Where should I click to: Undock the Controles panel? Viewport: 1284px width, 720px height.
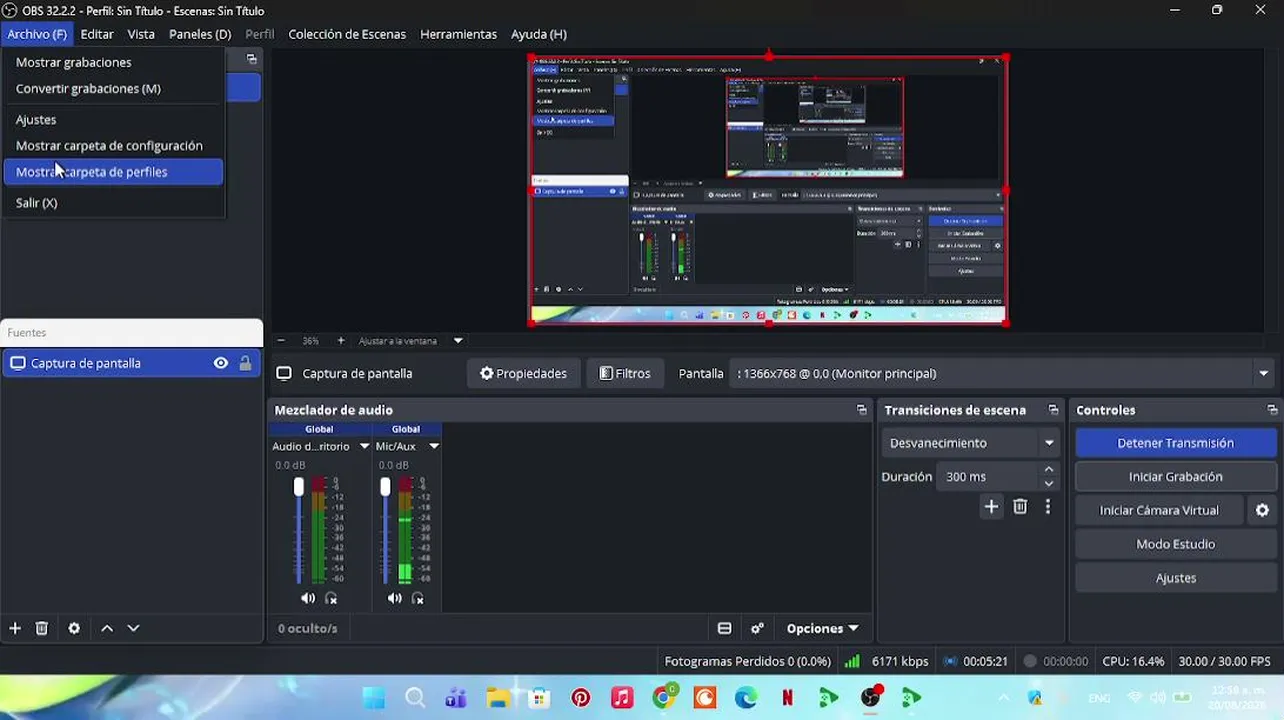click(1272, 410)
